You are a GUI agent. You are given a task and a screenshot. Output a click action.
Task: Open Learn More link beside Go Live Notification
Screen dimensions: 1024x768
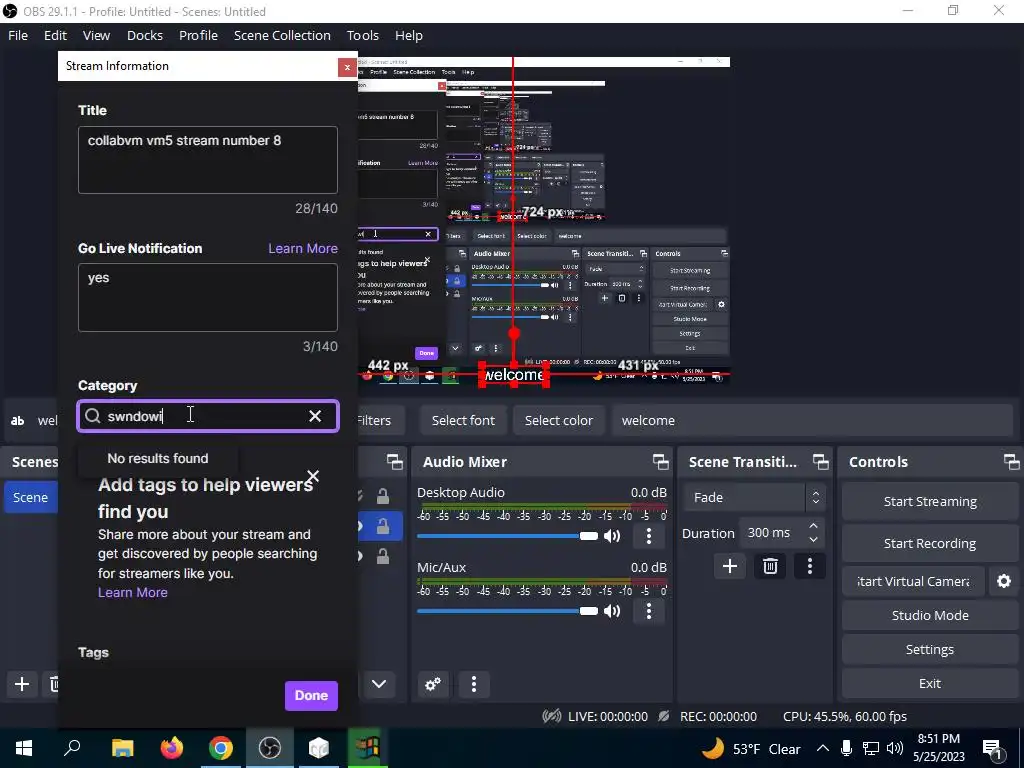(303, 248)
